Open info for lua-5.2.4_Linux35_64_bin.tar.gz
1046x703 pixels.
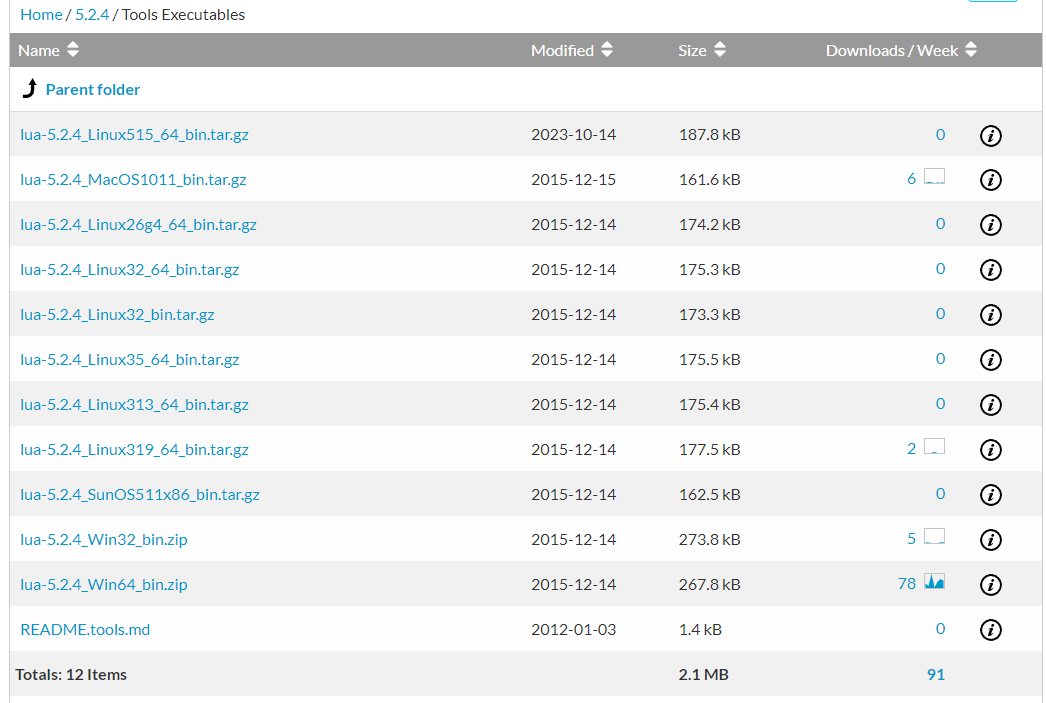[991, 360]
